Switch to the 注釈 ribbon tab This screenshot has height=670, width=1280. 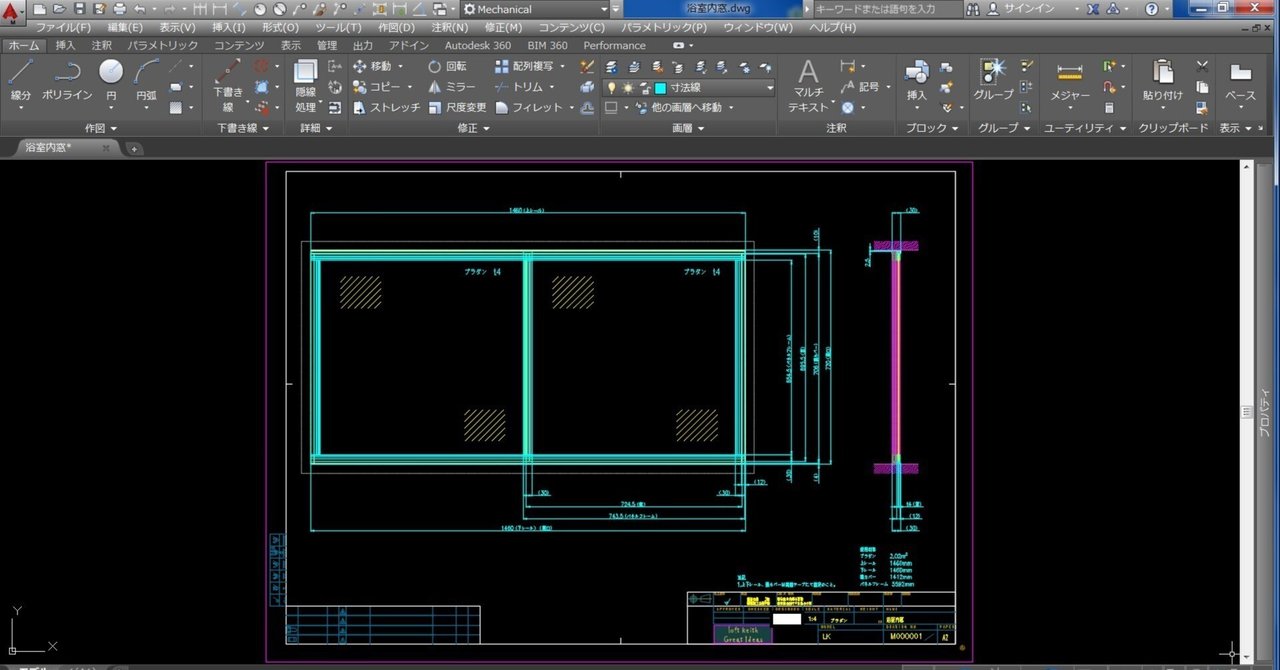click(x=102, y=45)
